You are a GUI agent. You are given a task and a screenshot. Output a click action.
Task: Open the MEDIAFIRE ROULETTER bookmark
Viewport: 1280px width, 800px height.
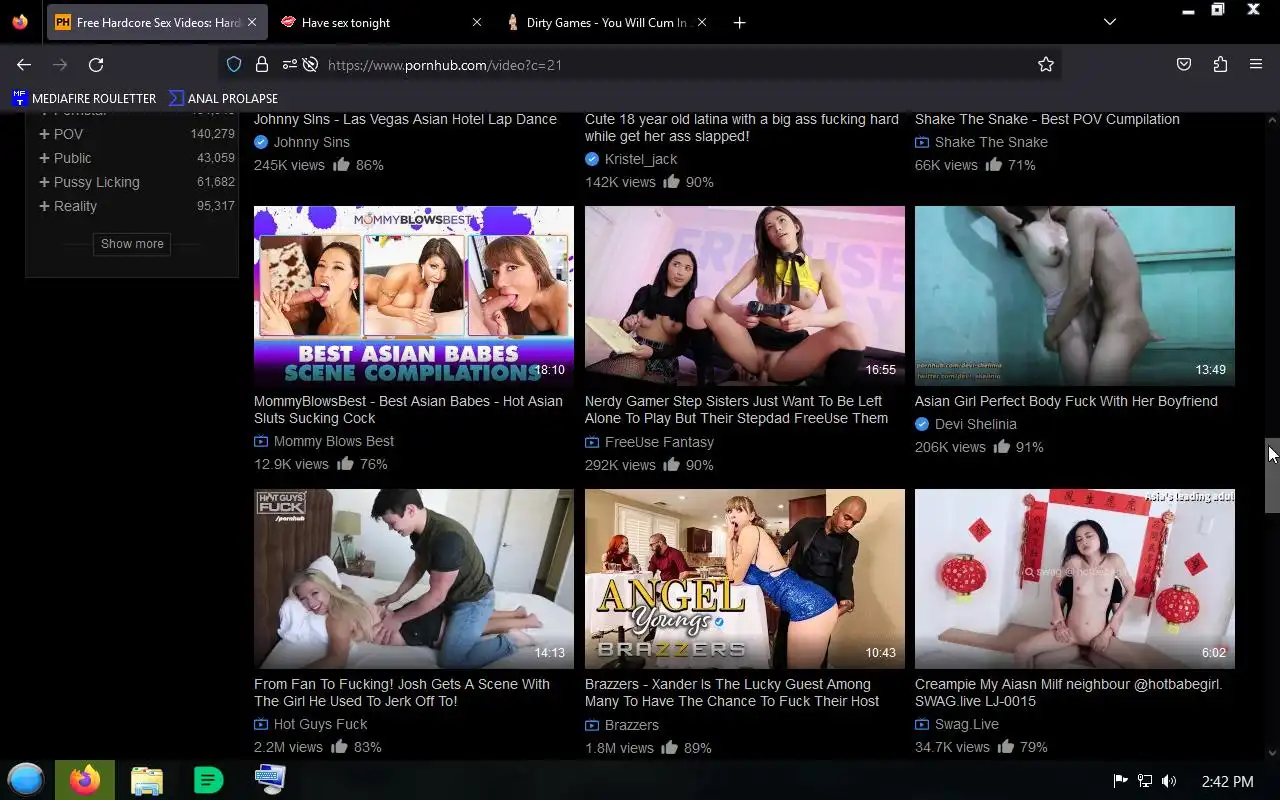(x=84, y=98)
